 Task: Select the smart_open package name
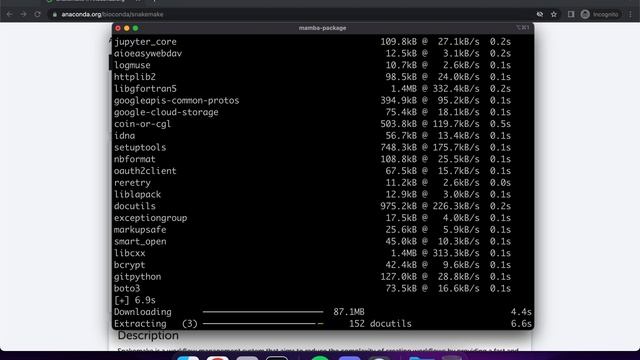click(140, 242)
